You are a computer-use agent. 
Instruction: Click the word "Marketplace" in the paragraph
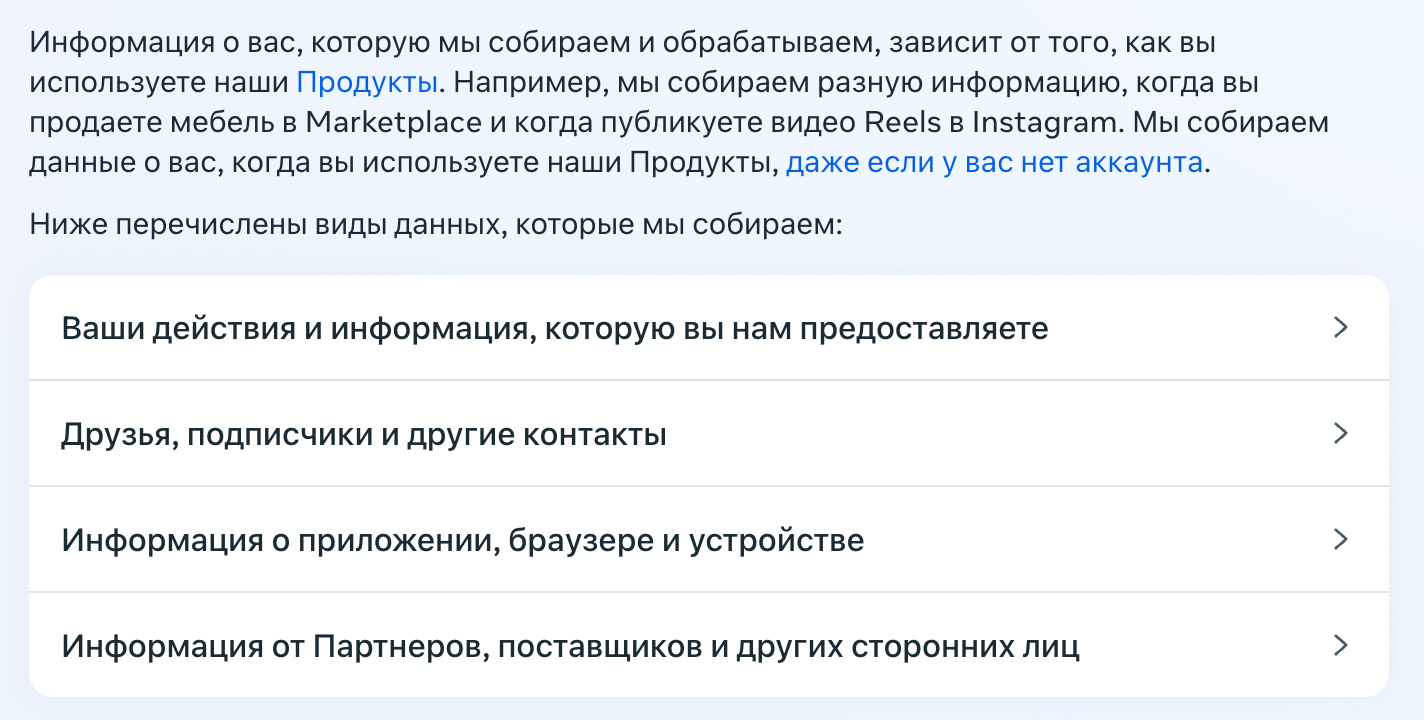point(391,122)
